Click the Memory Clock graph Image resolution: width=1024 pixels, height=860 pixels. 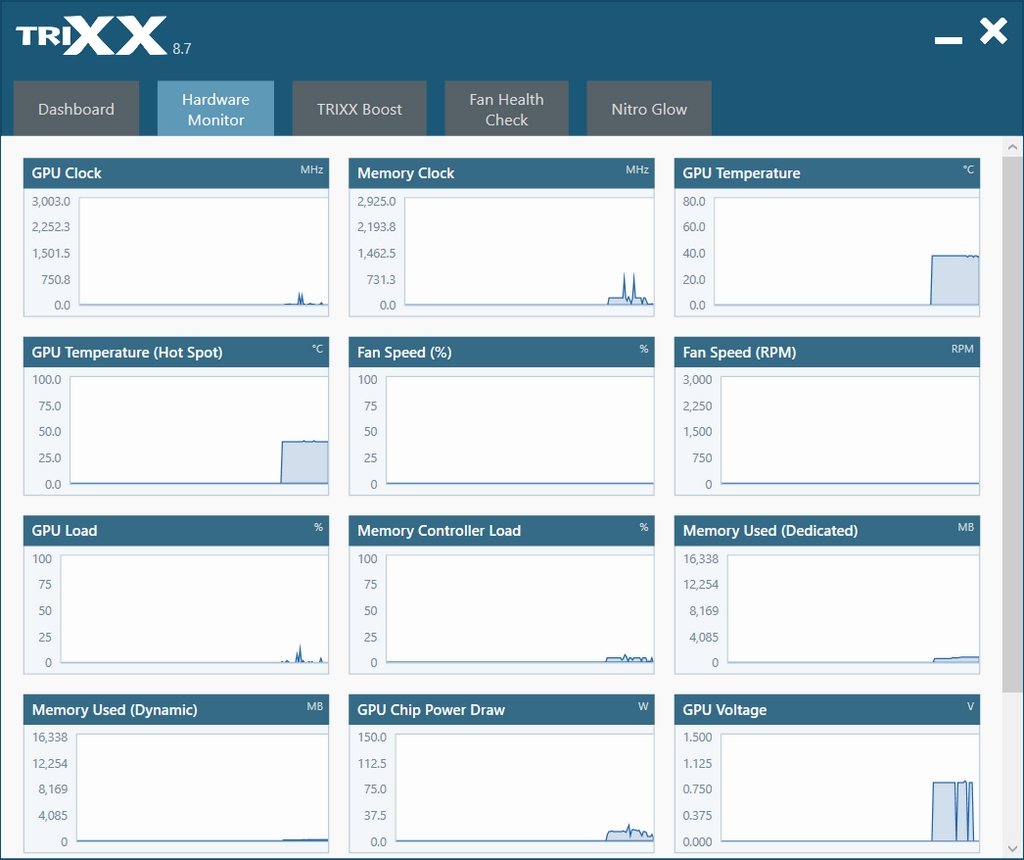tap(529, 251)
